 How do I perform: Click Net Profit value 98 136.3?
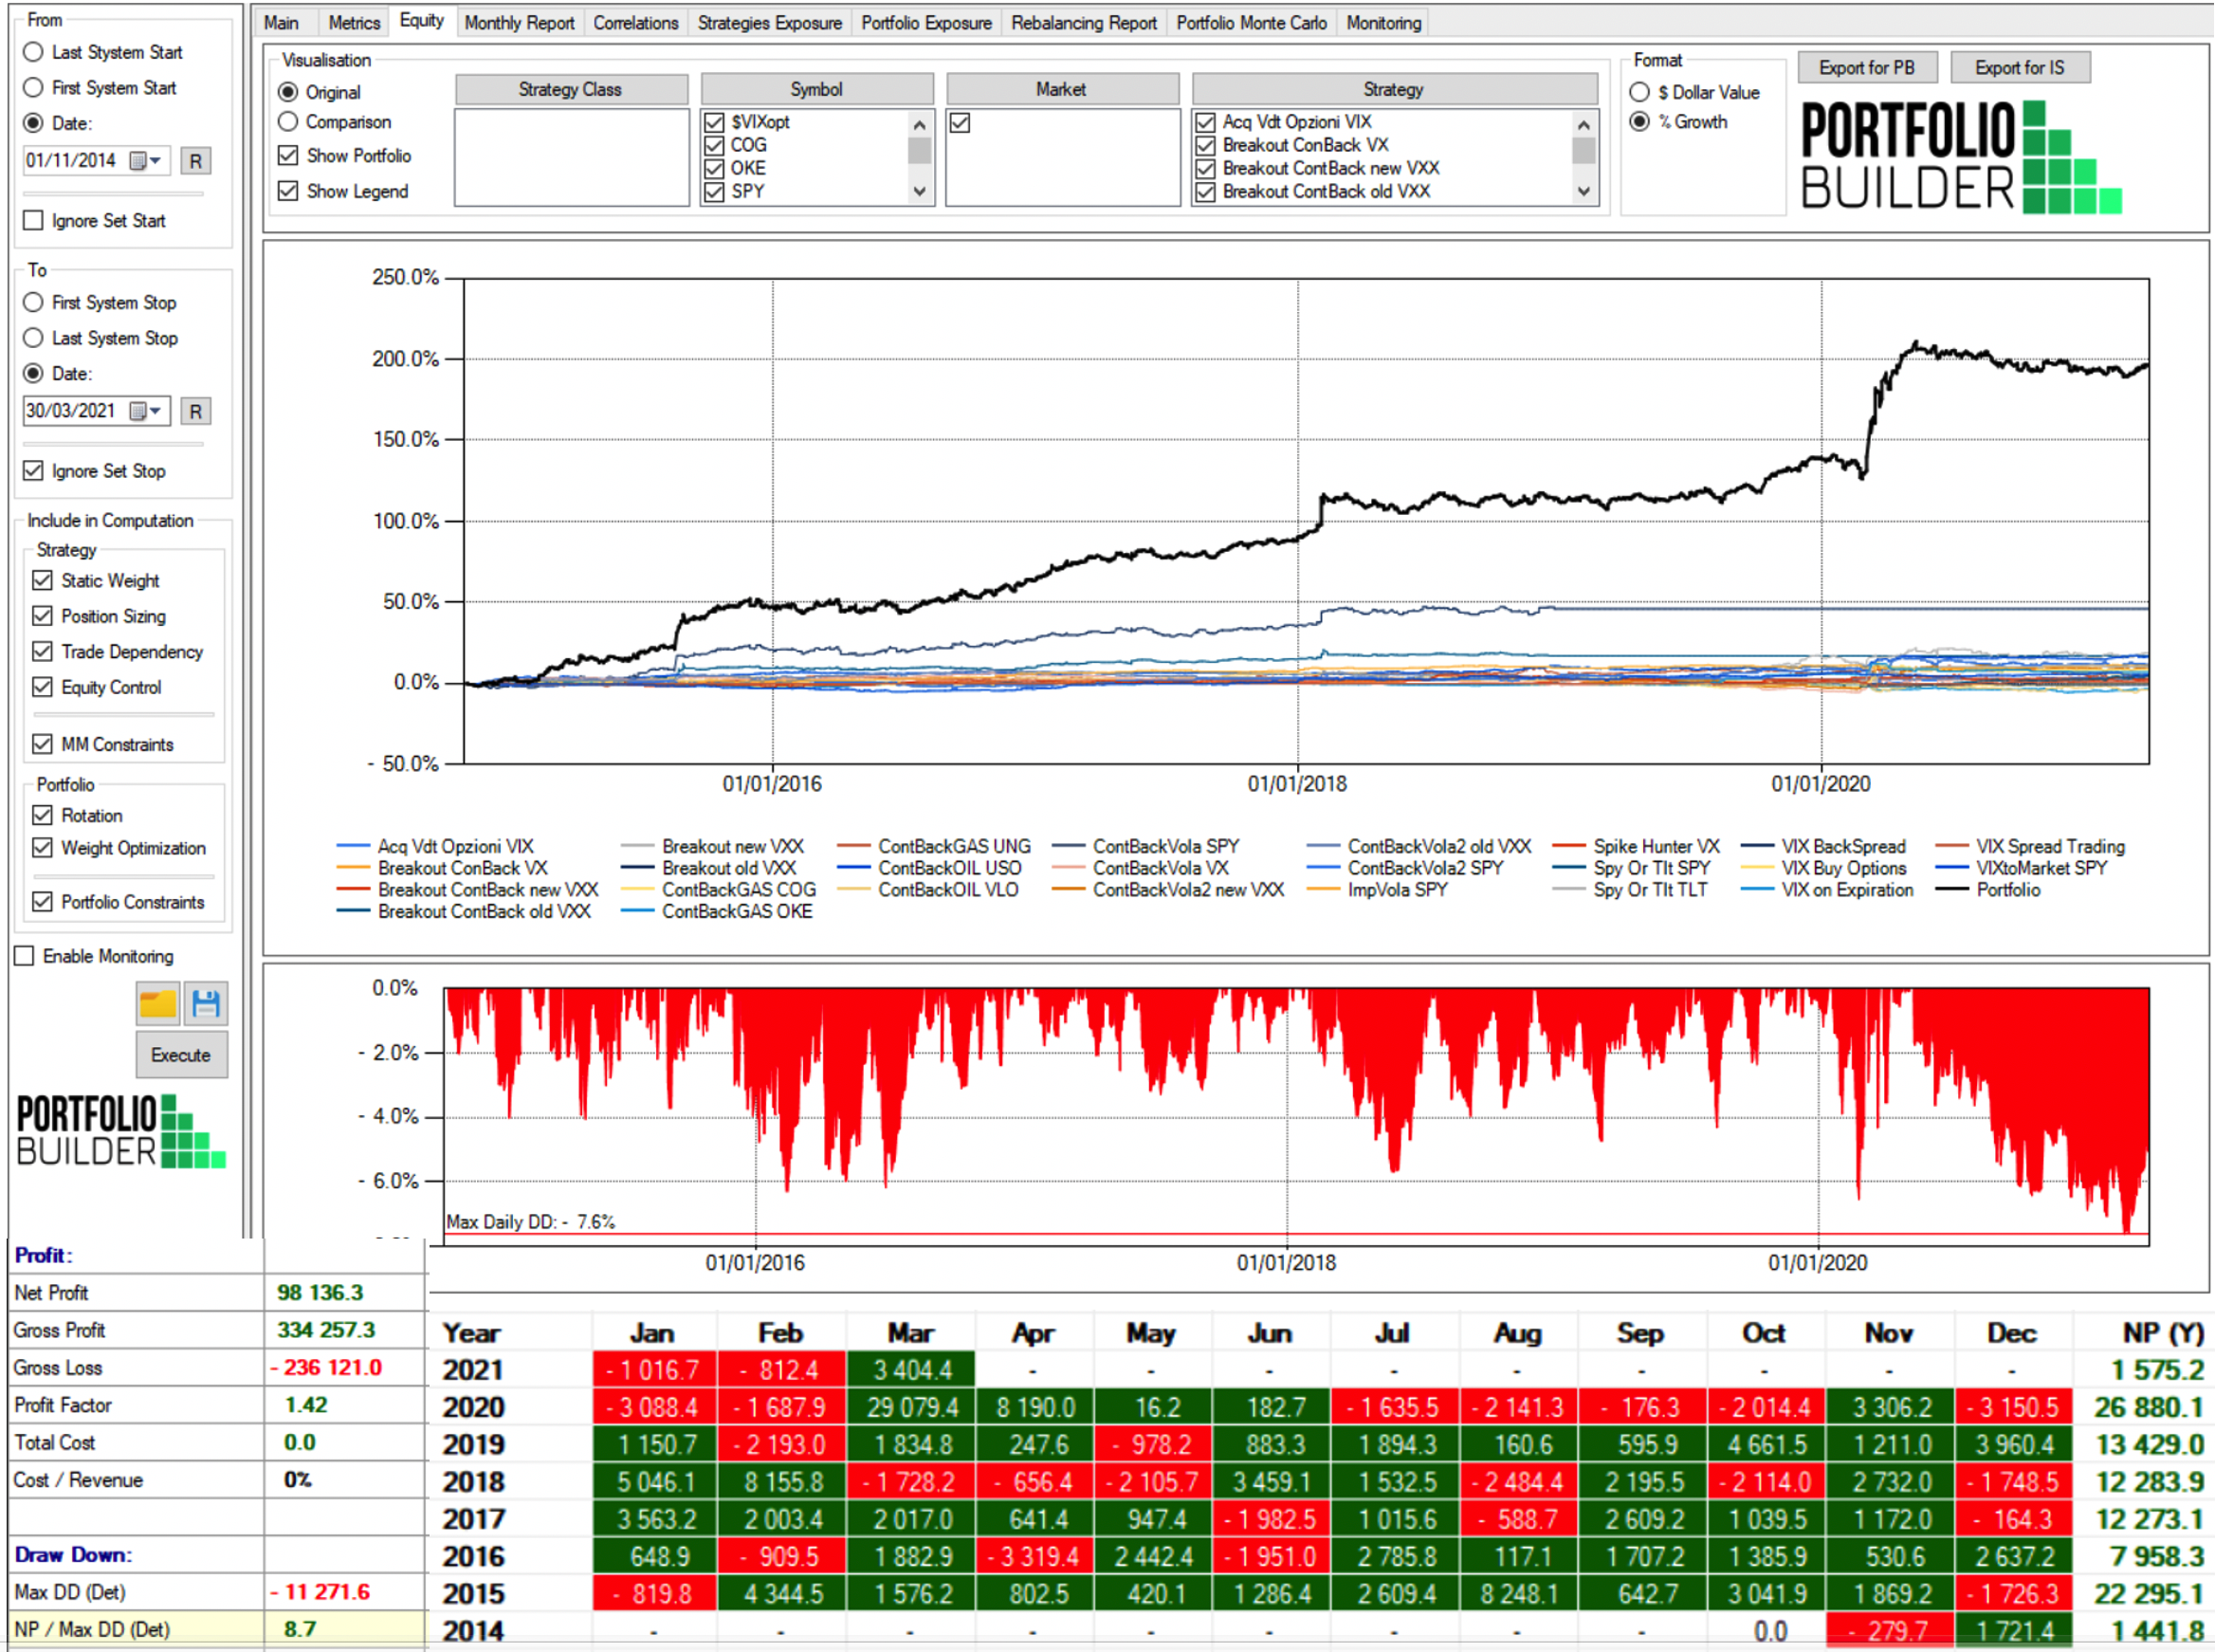(x=320, y=1292)
